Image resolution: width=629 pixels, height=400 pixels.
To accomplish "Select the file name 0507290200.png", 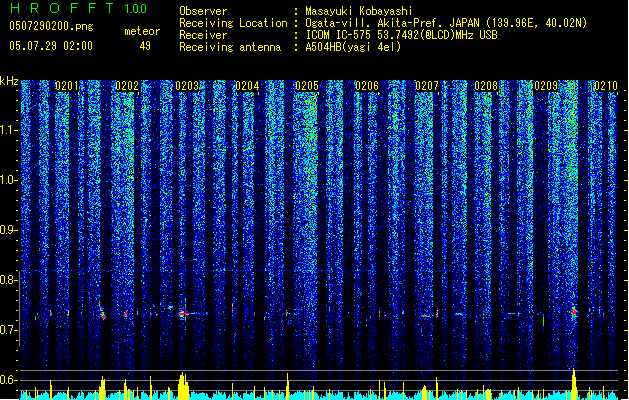I will pos(51,26).
